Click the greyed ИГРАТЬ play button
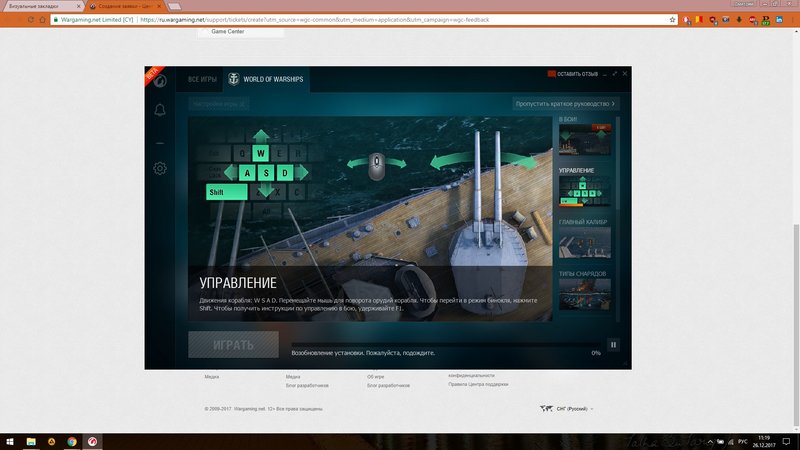Image resolution: width=800 pixels, height=450 pixels. 233,344
